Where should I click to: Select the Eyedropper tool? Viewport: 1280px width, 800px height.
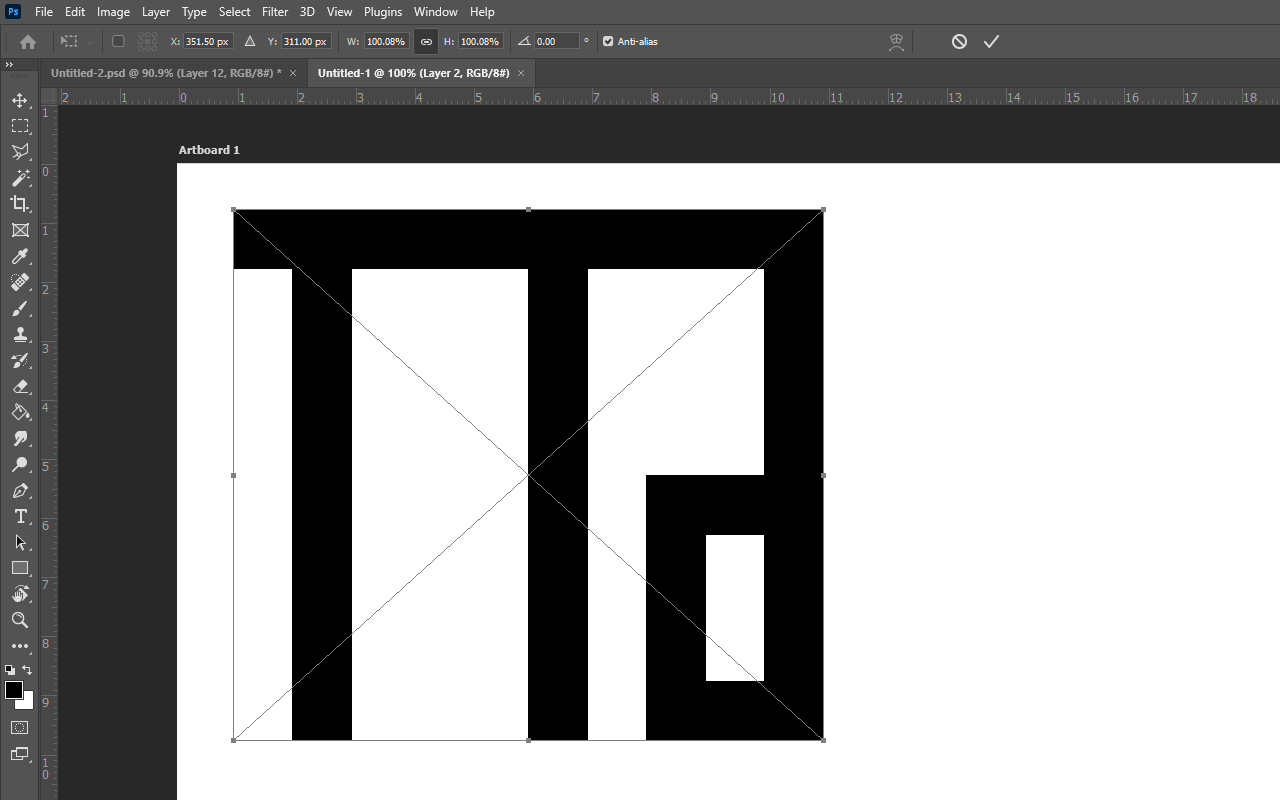click(x=20, y=257)
